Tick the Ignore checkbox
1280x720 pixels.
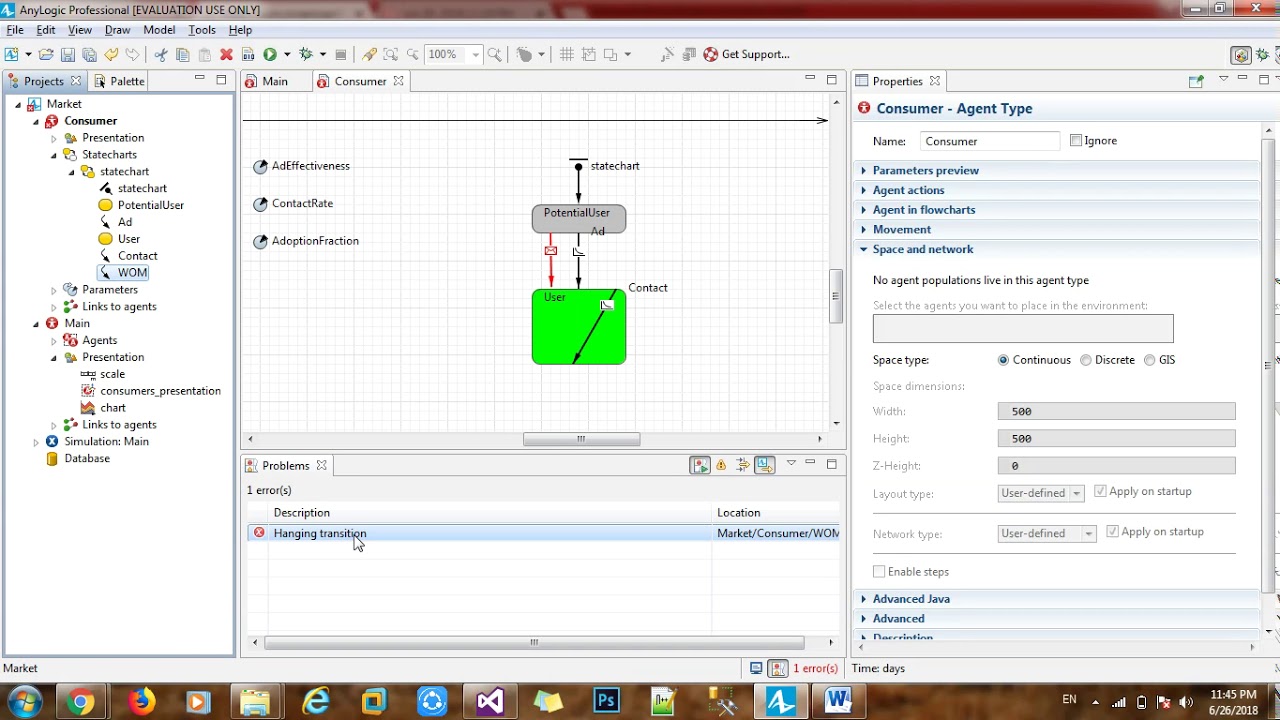click(x=1076, y=141)
